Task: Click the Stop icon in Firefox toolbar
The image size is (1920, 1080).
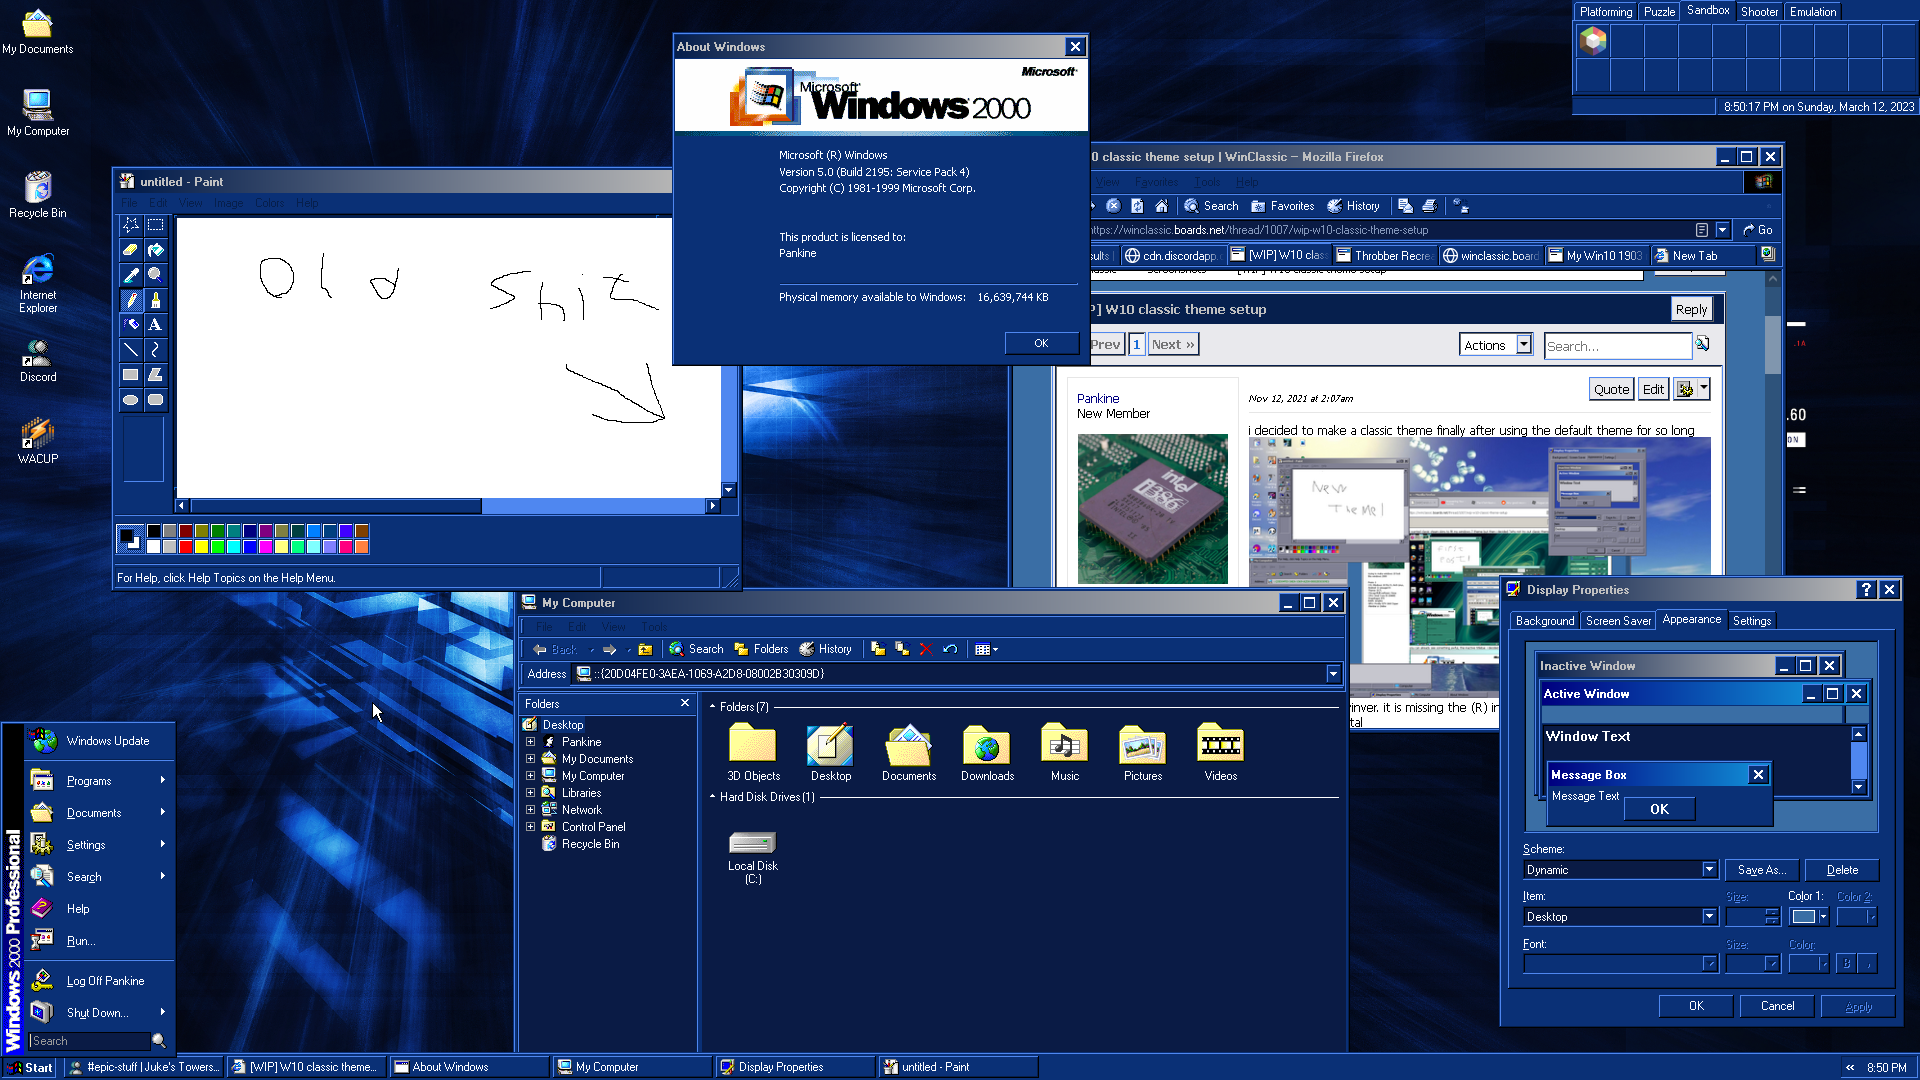Action: [x=1113, y=206]
